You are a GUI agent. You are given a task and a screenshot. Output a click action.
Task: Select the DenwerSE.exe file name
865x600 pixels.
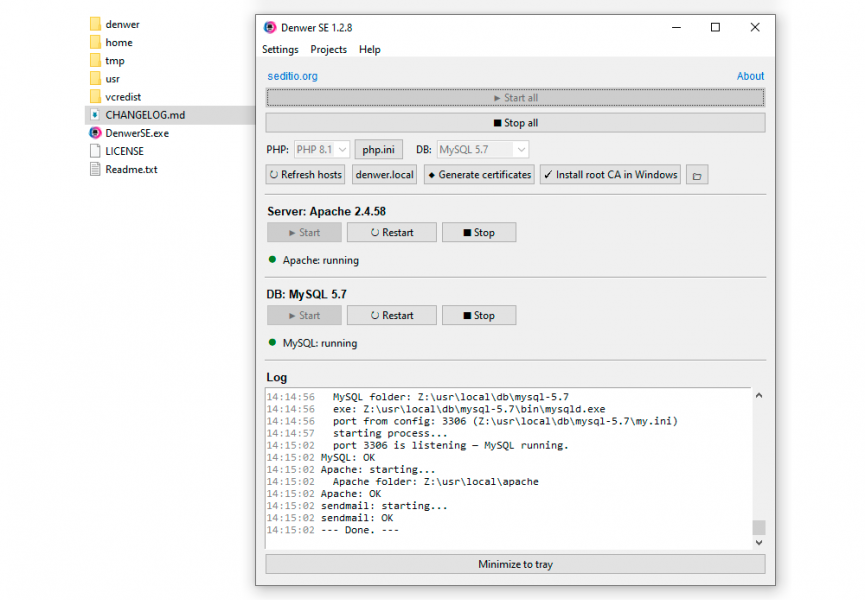coord(137,133)
